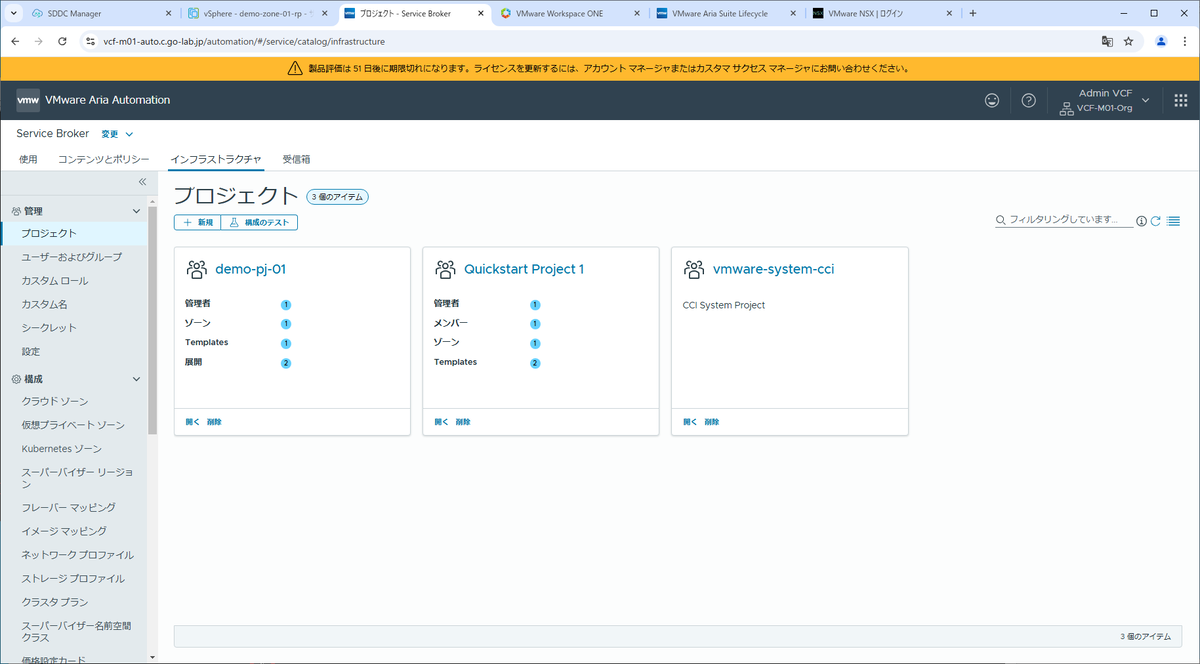1200x664 pixels.
Task: Switch to the 受信箱 tab
Action: tap(296, 159)
